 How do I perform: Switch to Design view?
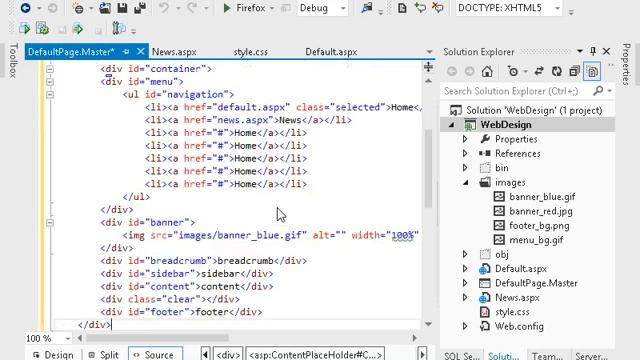coord(53,354)
